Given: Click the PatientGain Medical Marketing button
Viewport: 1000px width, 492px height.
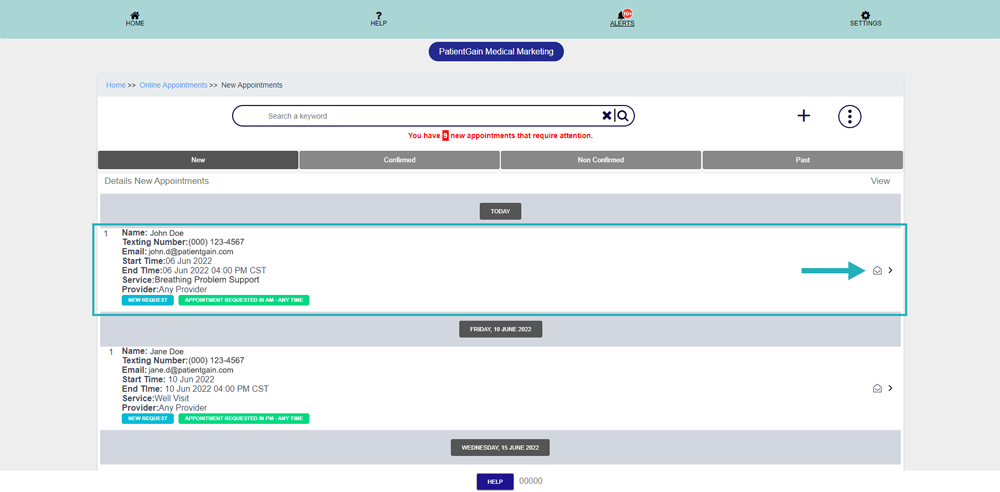Looking at the screenshot, I should 496,52.
